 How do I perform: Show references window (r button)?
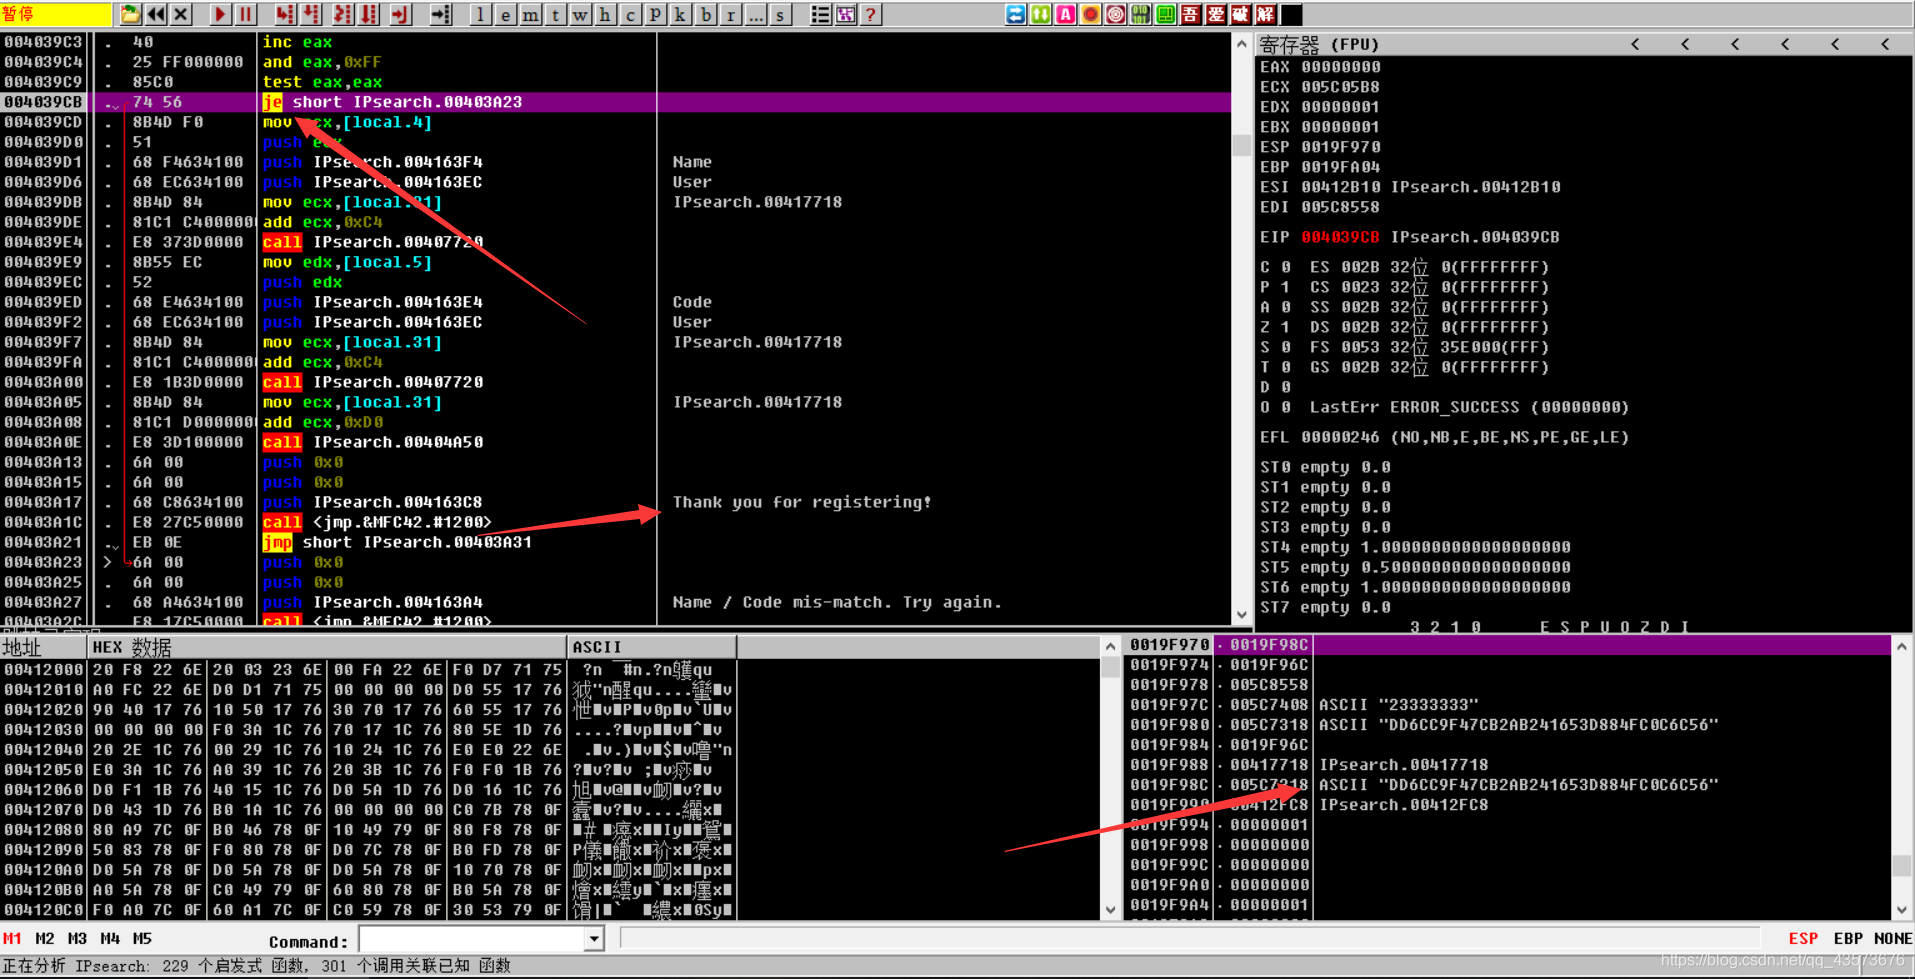[731, 14]
